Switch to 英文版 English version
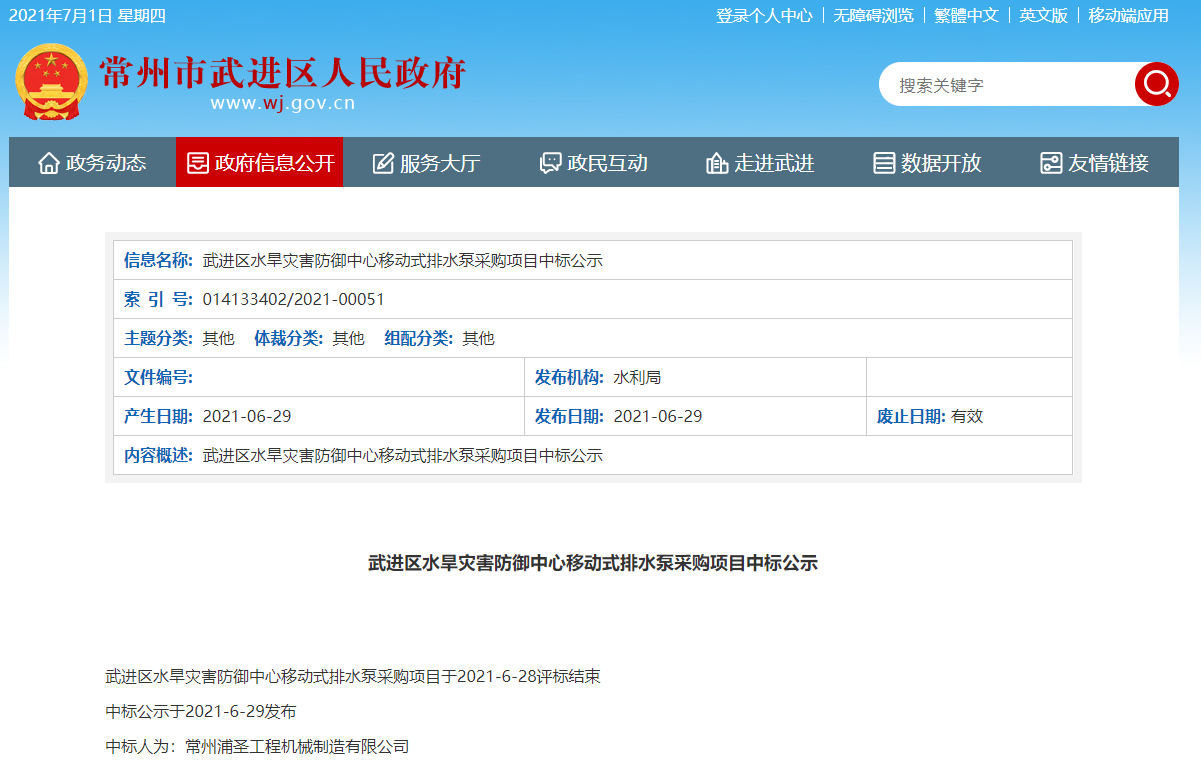The height and width of the screenshot is (766, 1201). pyautogui.click(x=1043, y=15)
